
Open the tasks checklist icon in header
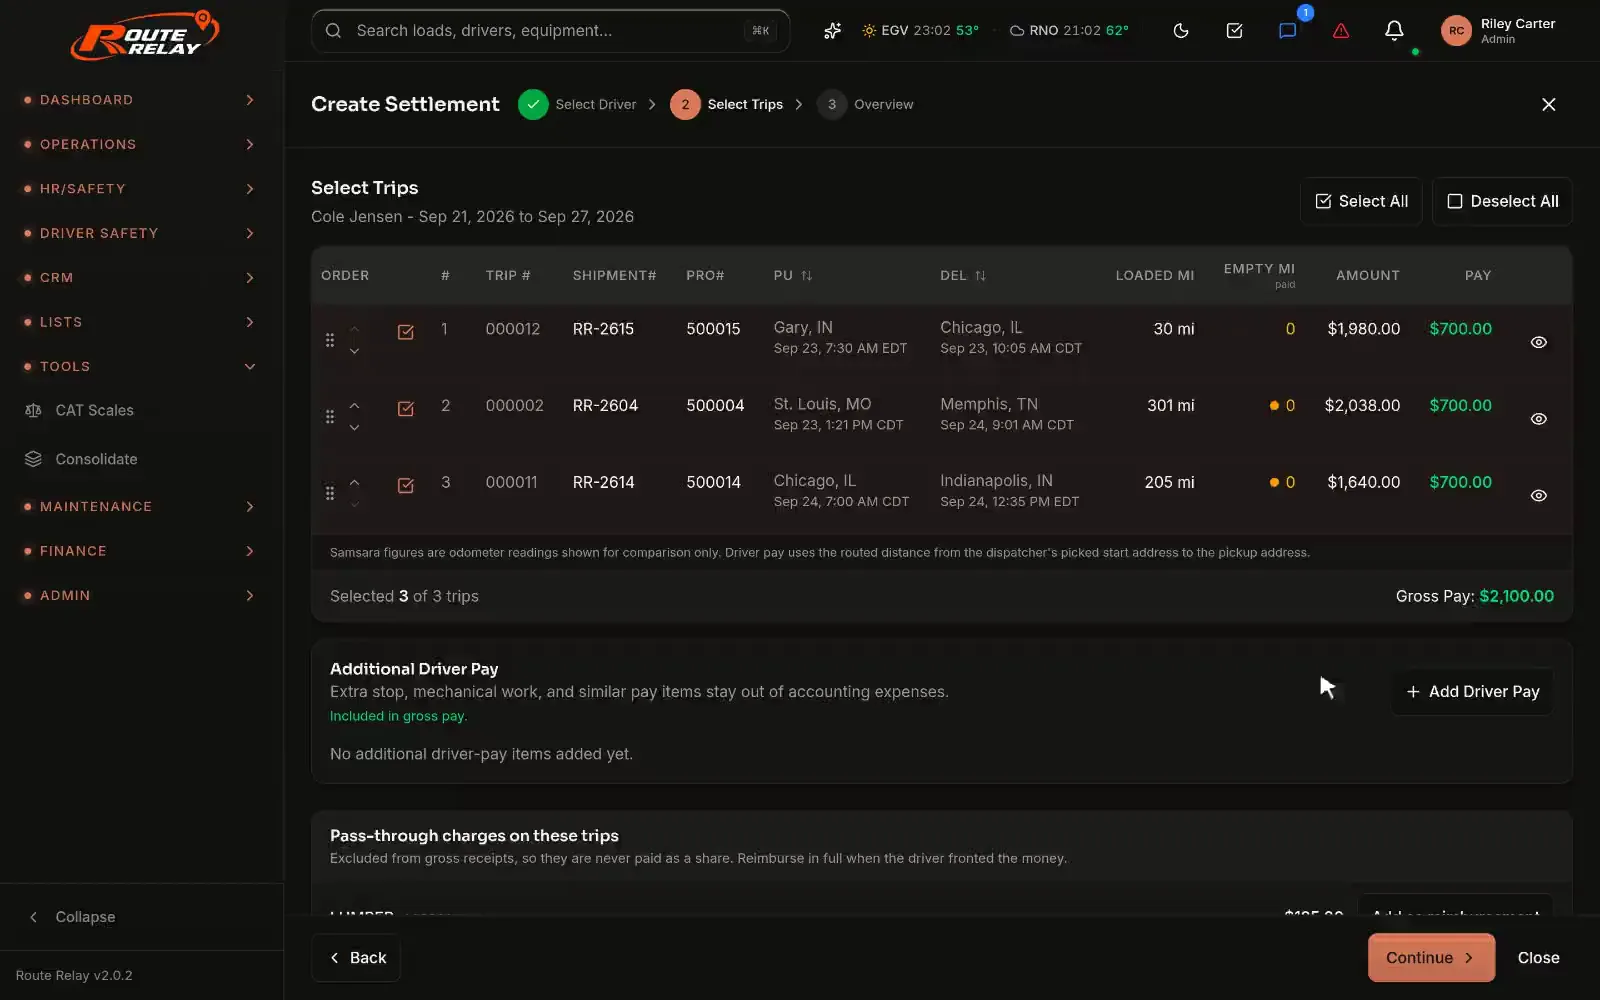1235,31
